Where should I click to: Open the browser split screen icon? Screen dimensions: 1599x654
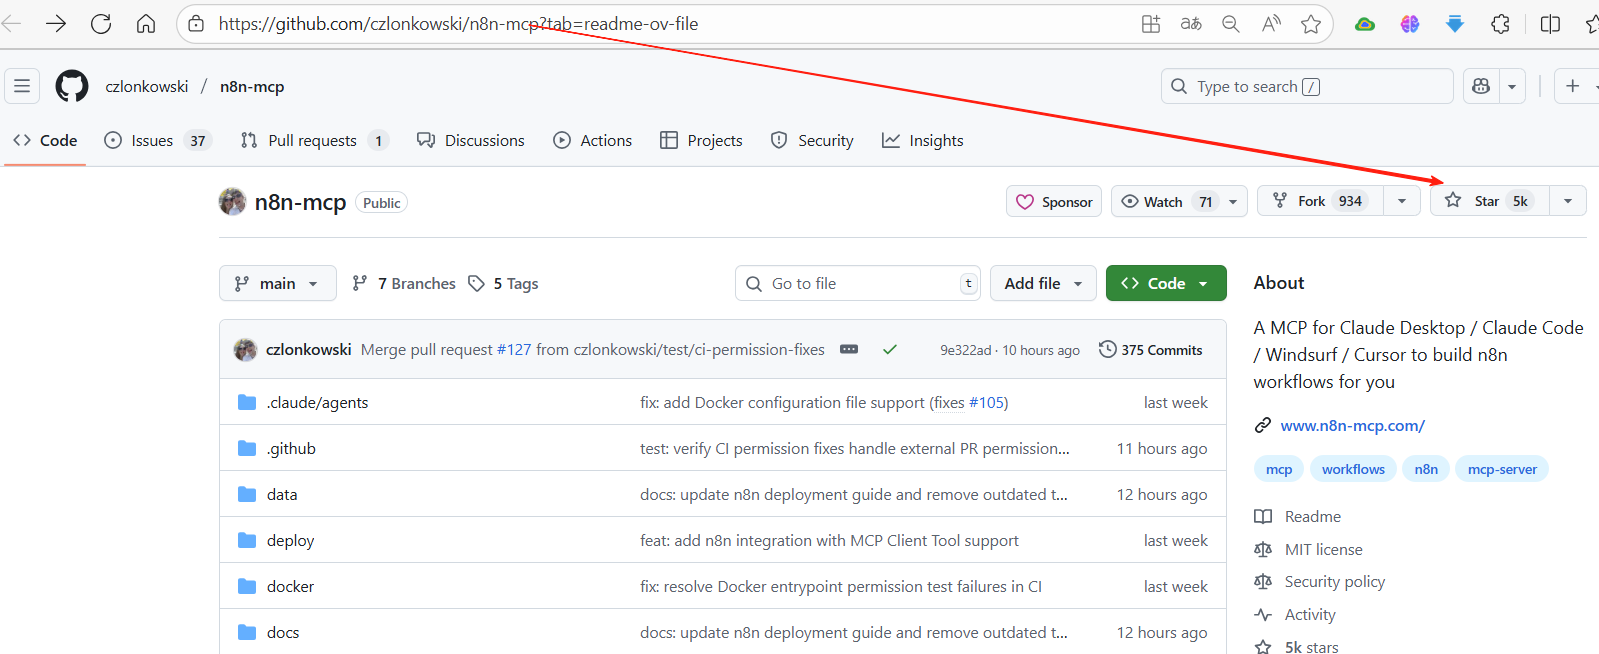(1551, 24)
